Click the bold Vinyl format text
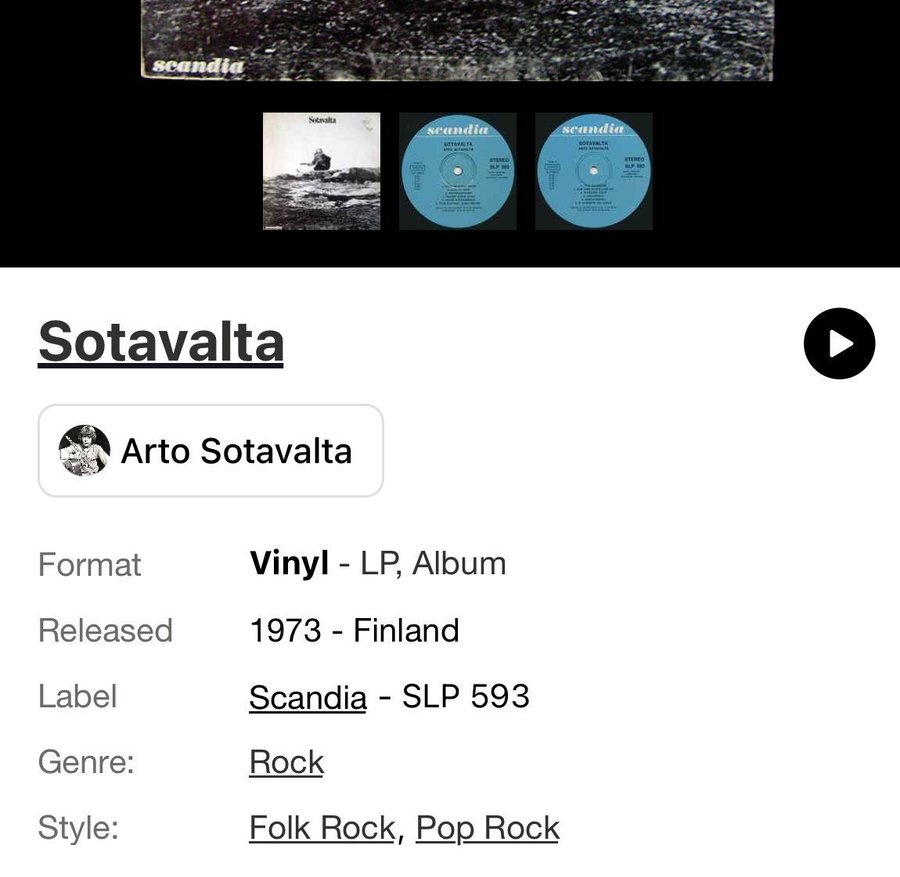The height and width of the screenshot is (877, 900). (x=289, y=564)
